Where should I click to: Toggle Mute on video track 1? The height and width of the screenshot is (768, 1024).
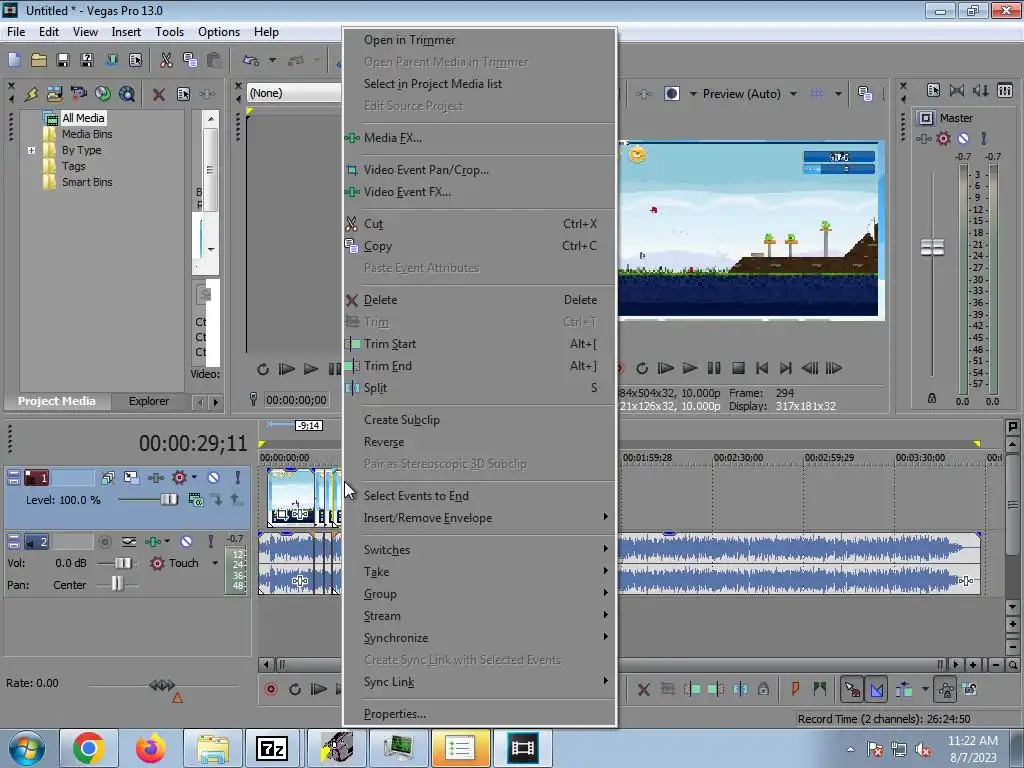(213, 477)
